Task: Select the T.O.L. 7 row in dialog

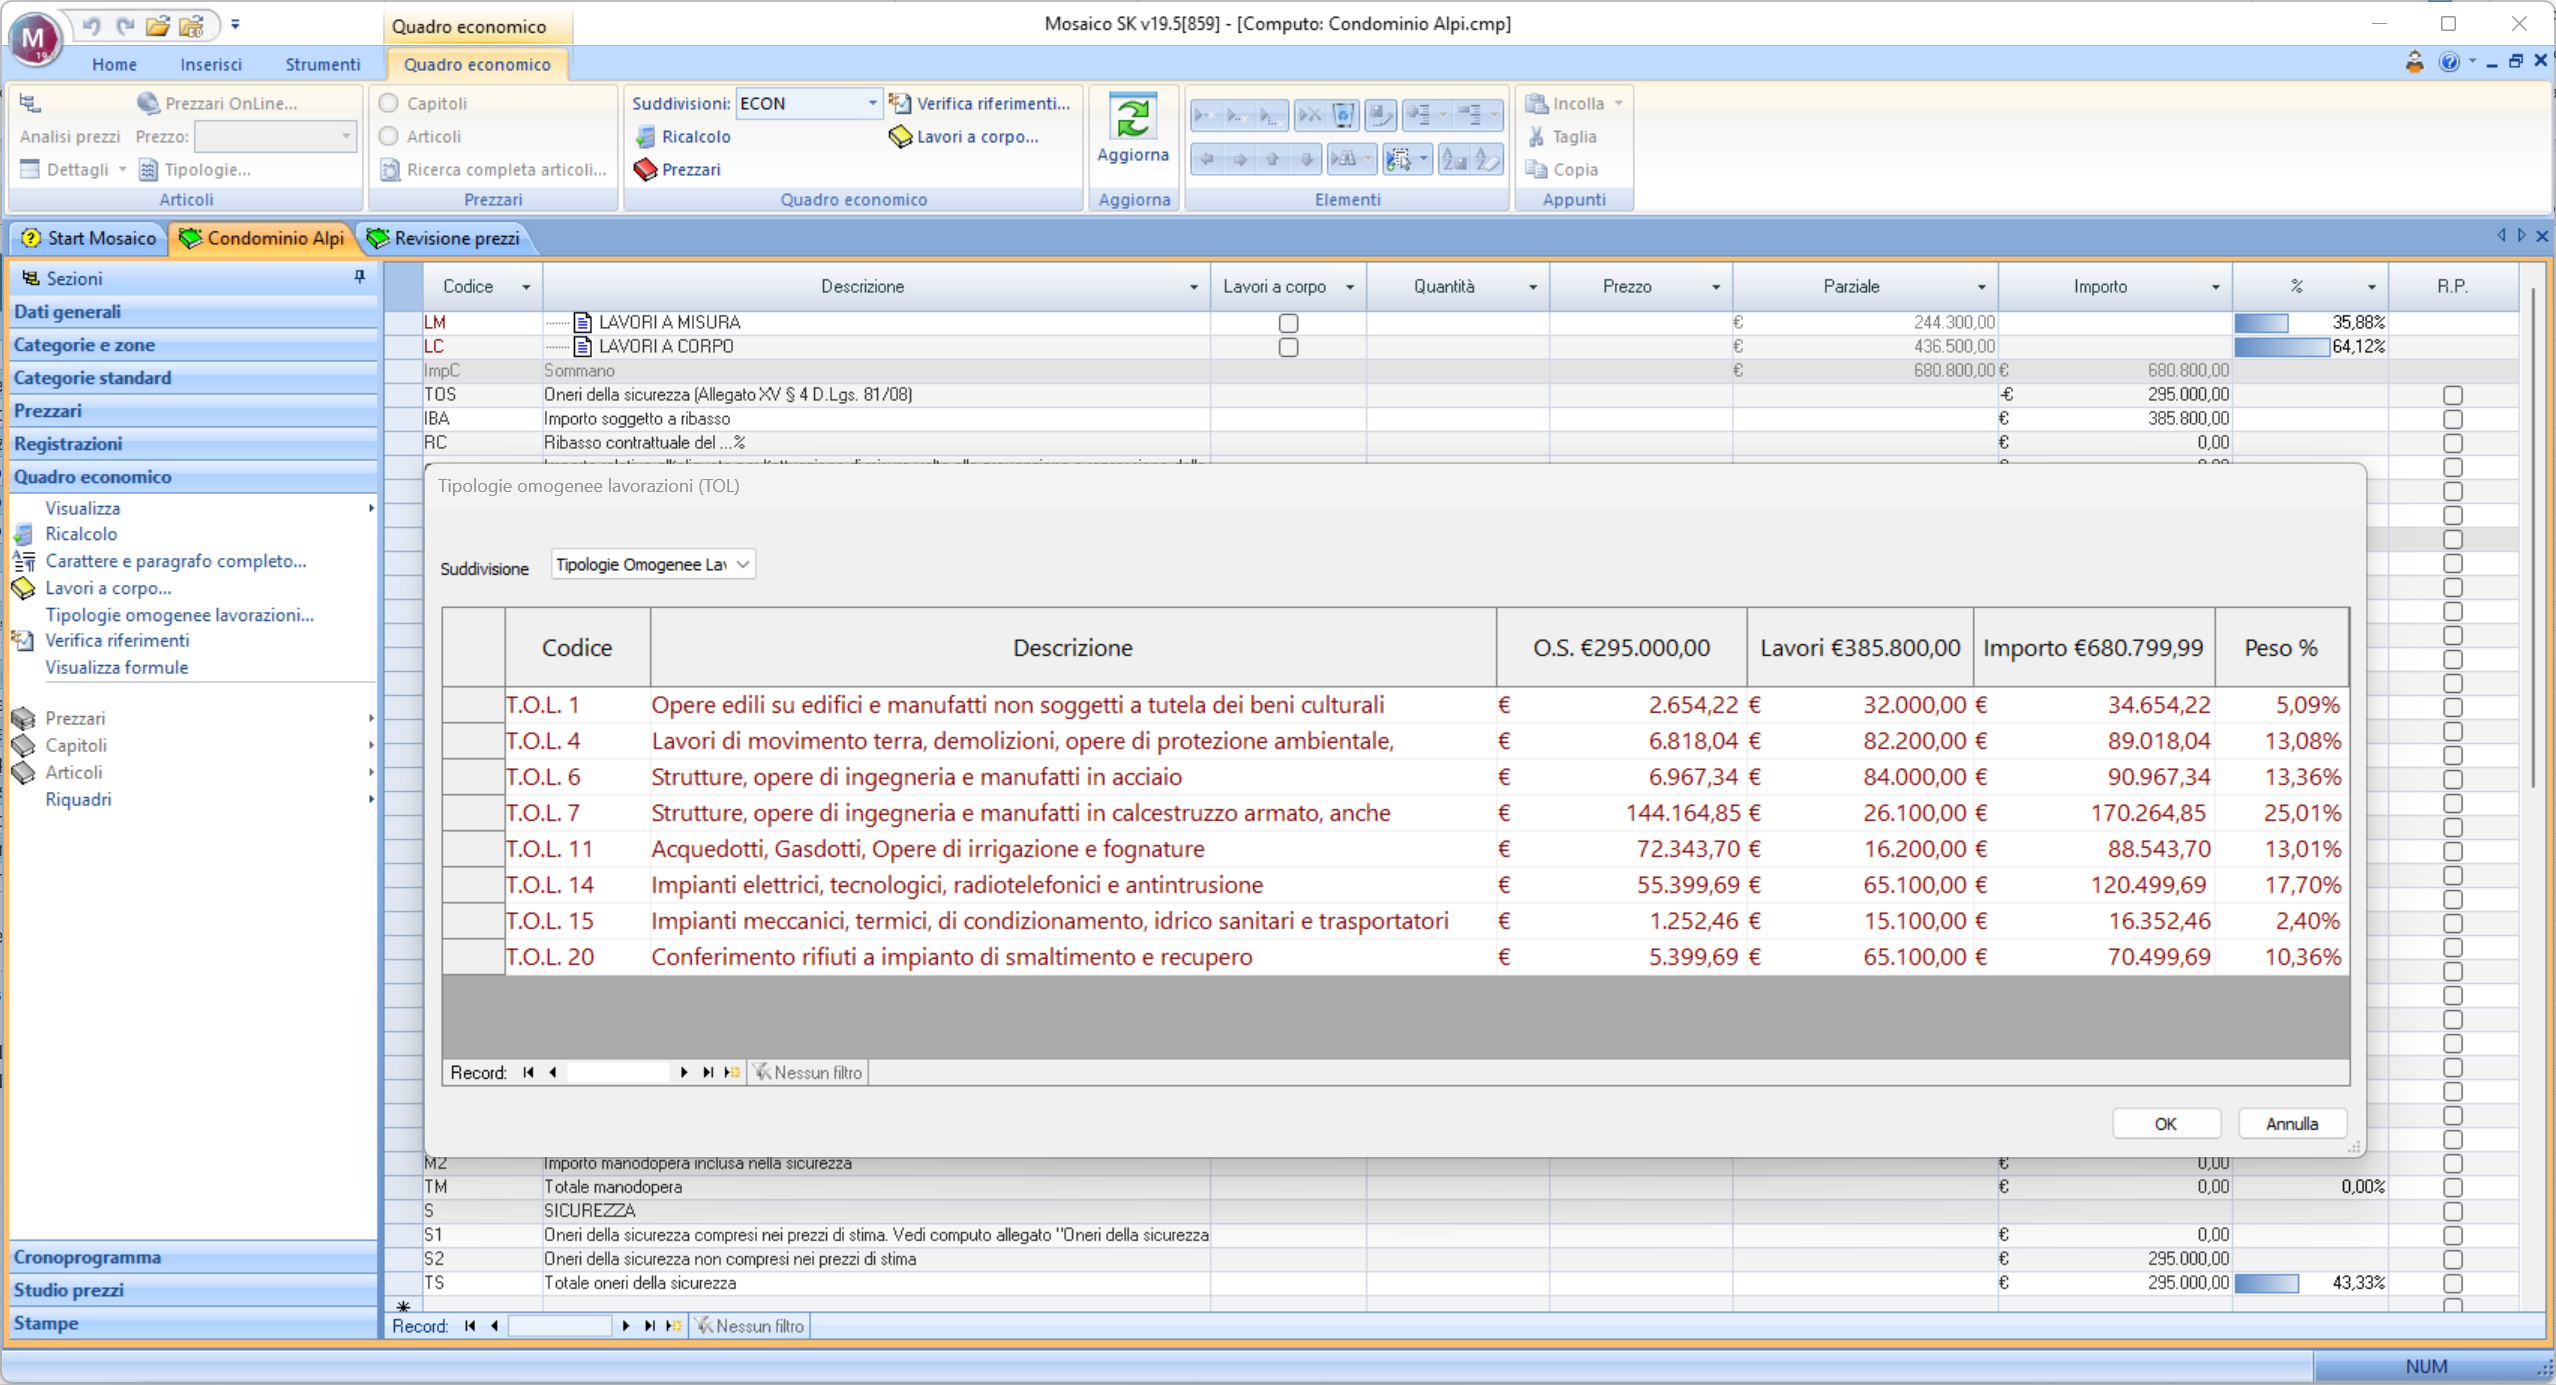Action: click(1396, 813)
